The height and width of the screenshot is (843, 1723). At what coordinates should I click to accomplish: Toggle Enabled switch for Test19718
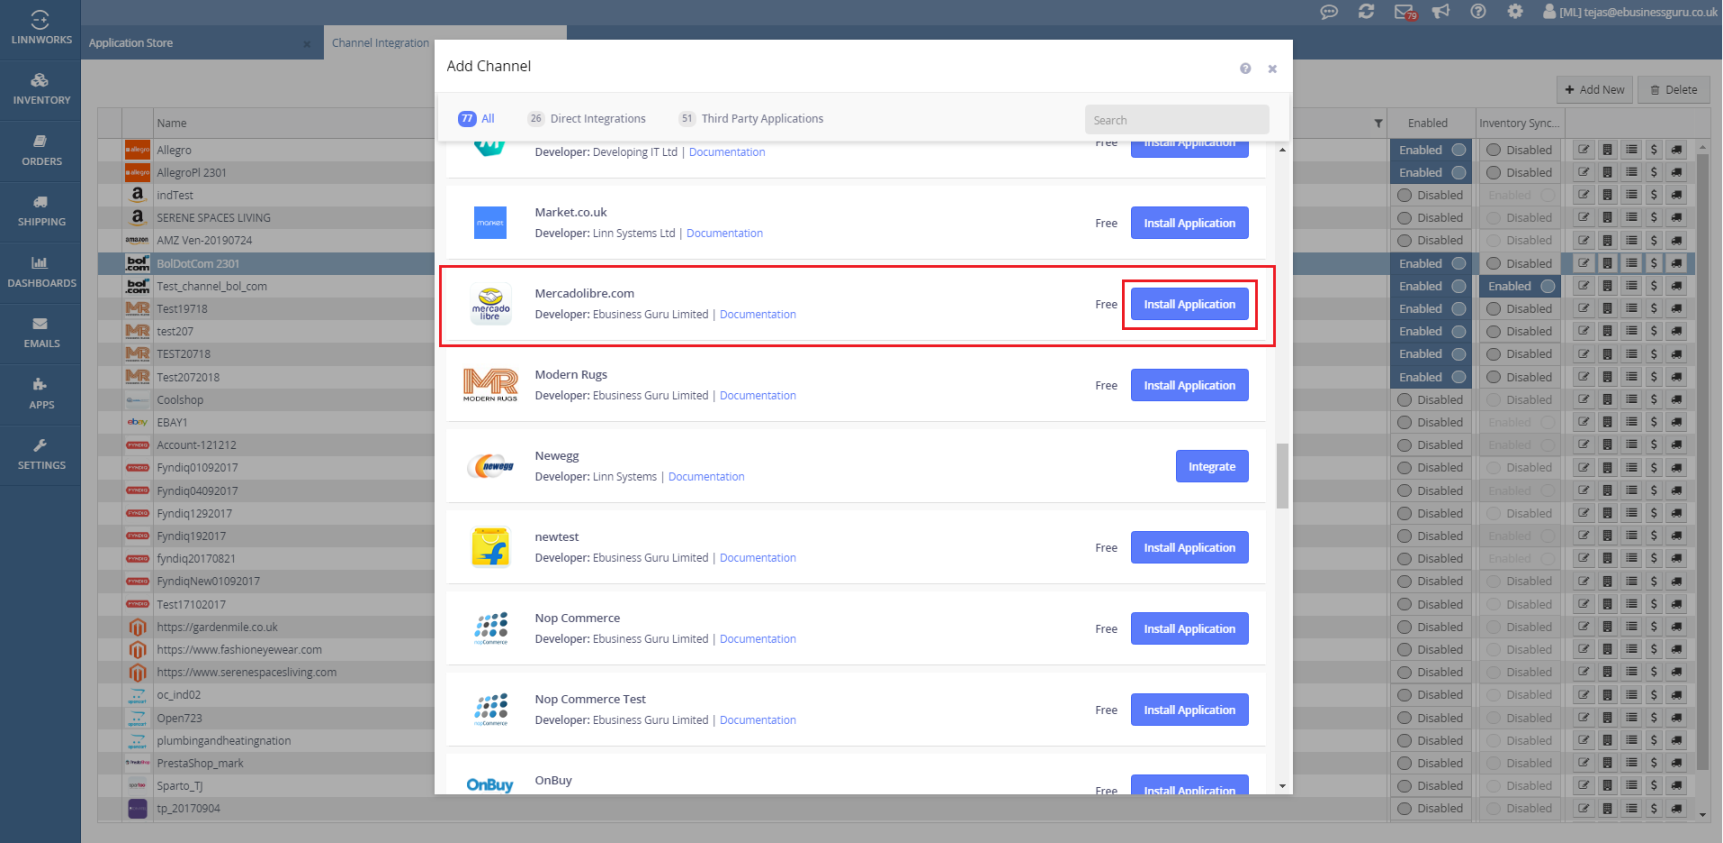click(1431, 309)
